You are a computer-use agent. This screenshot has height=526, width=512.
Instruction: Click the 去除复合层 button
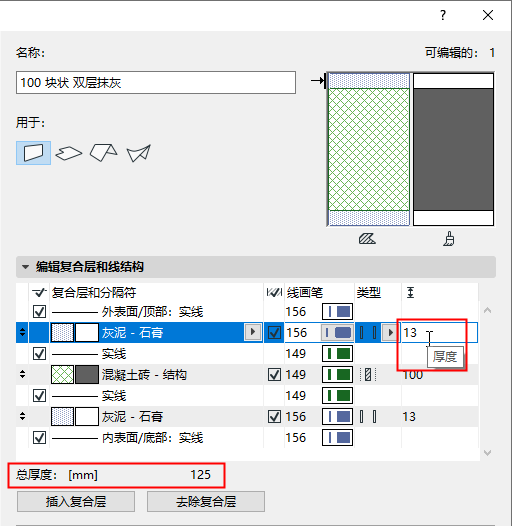(206, 502)
